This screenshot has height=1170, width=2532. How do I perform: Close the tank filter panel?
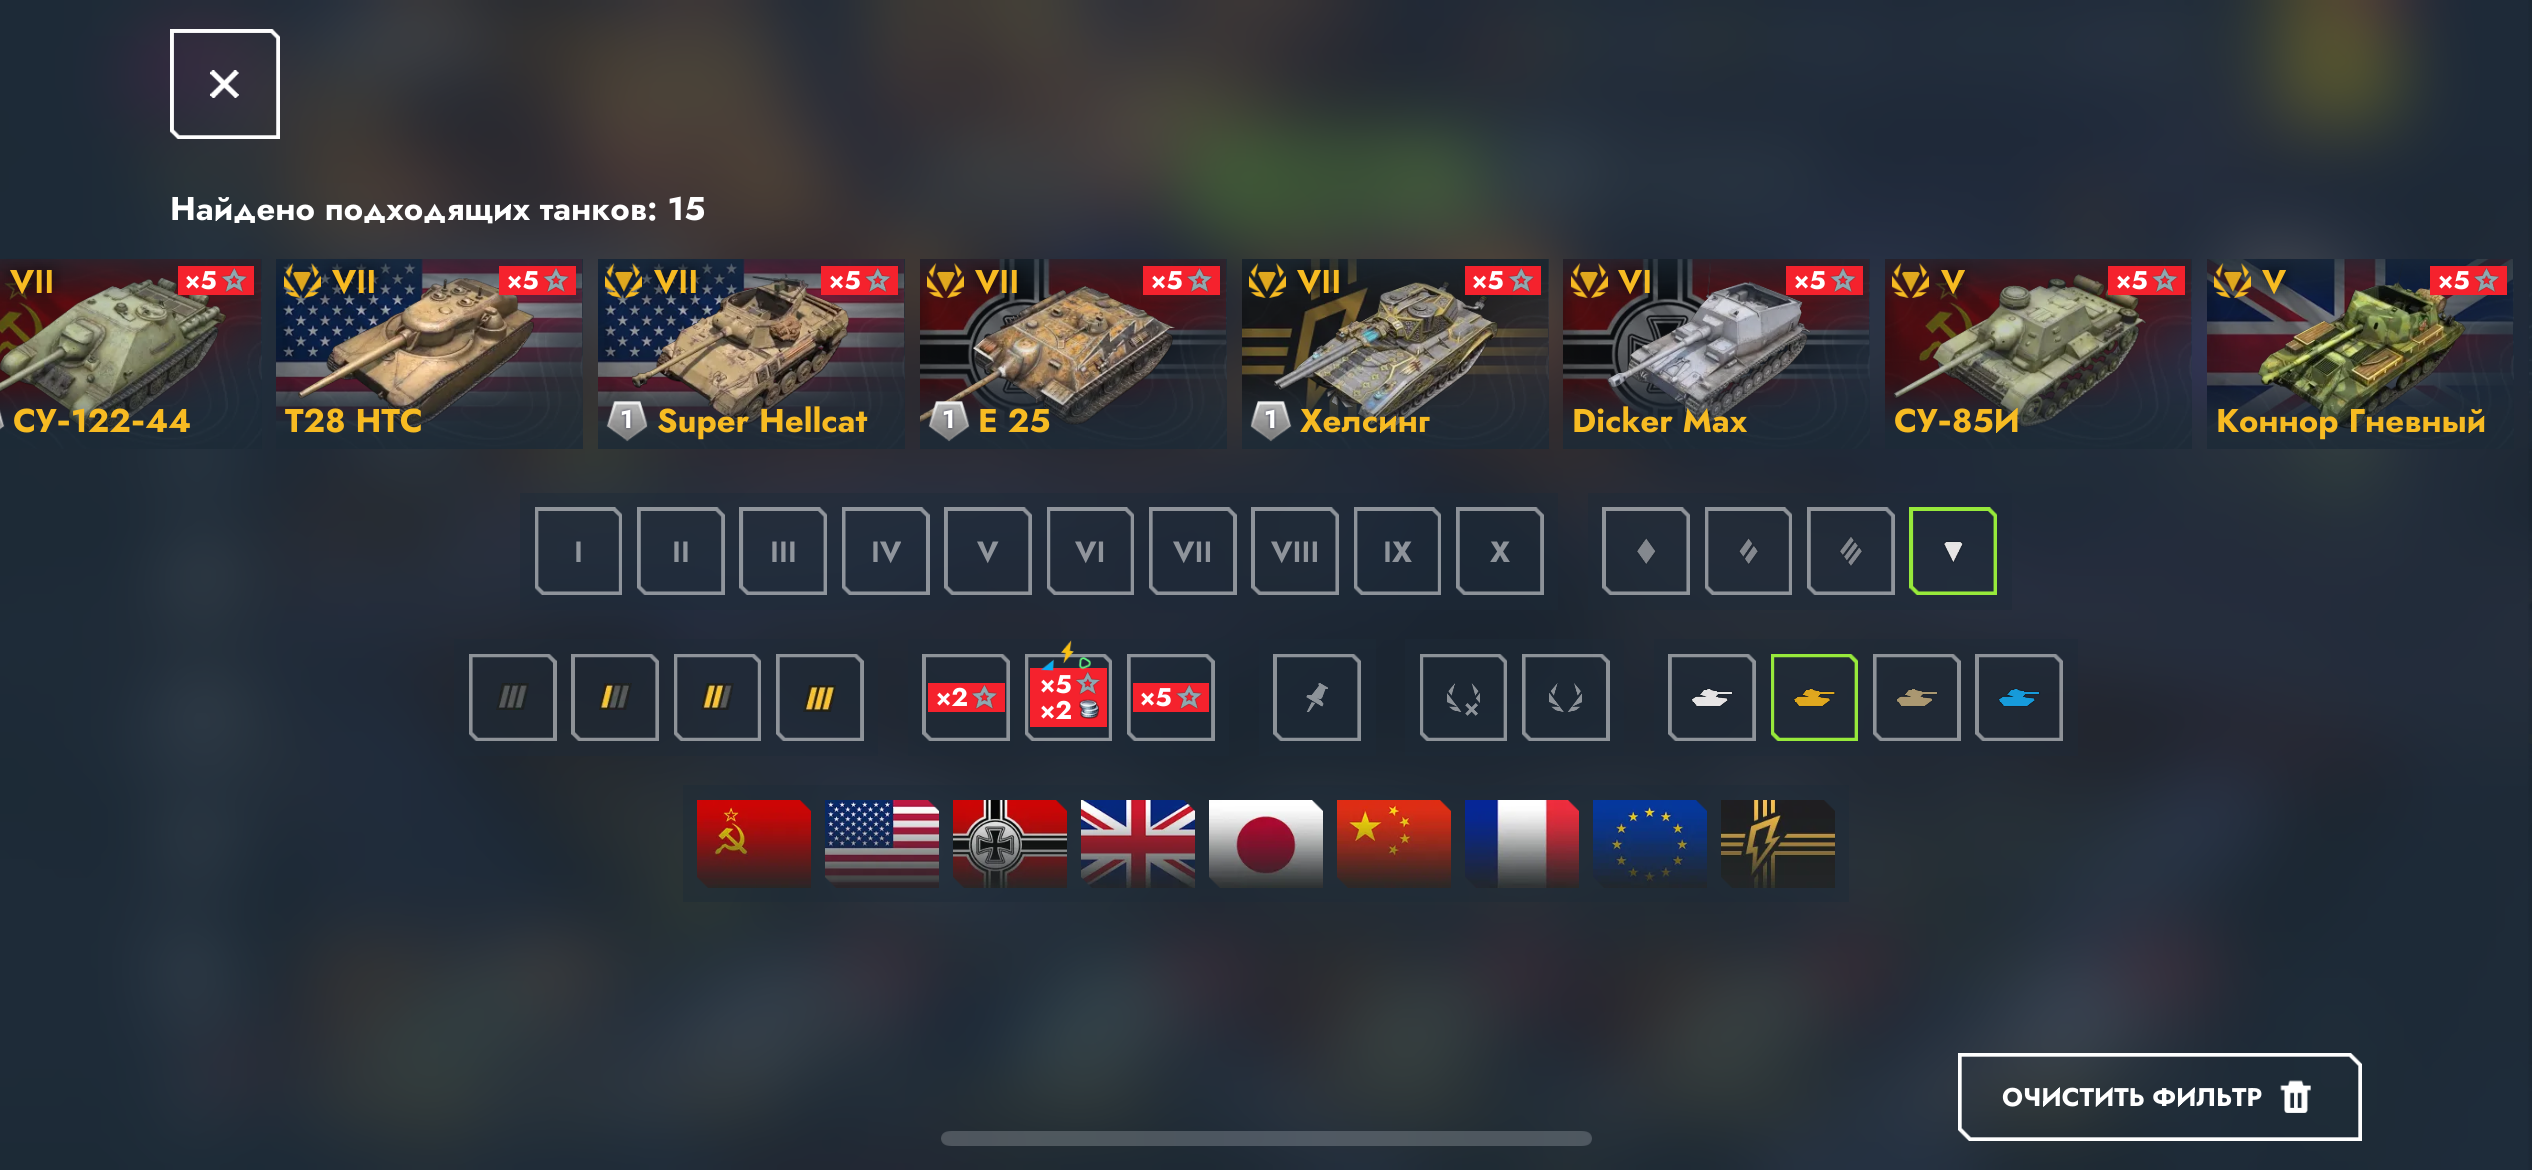tap(224, 84)
